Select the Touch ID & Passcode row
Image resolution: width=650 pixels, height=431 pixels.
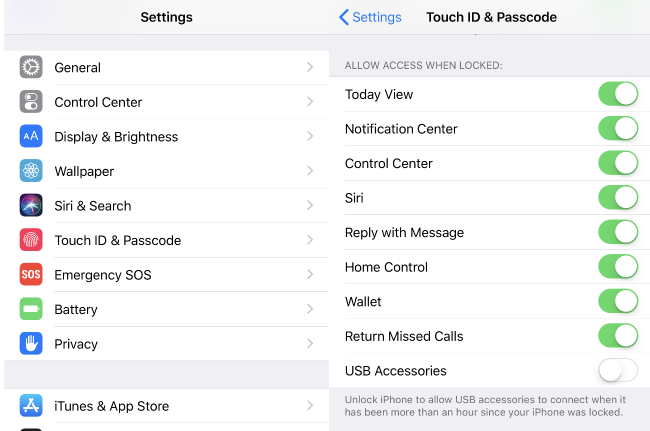[167, 240]
